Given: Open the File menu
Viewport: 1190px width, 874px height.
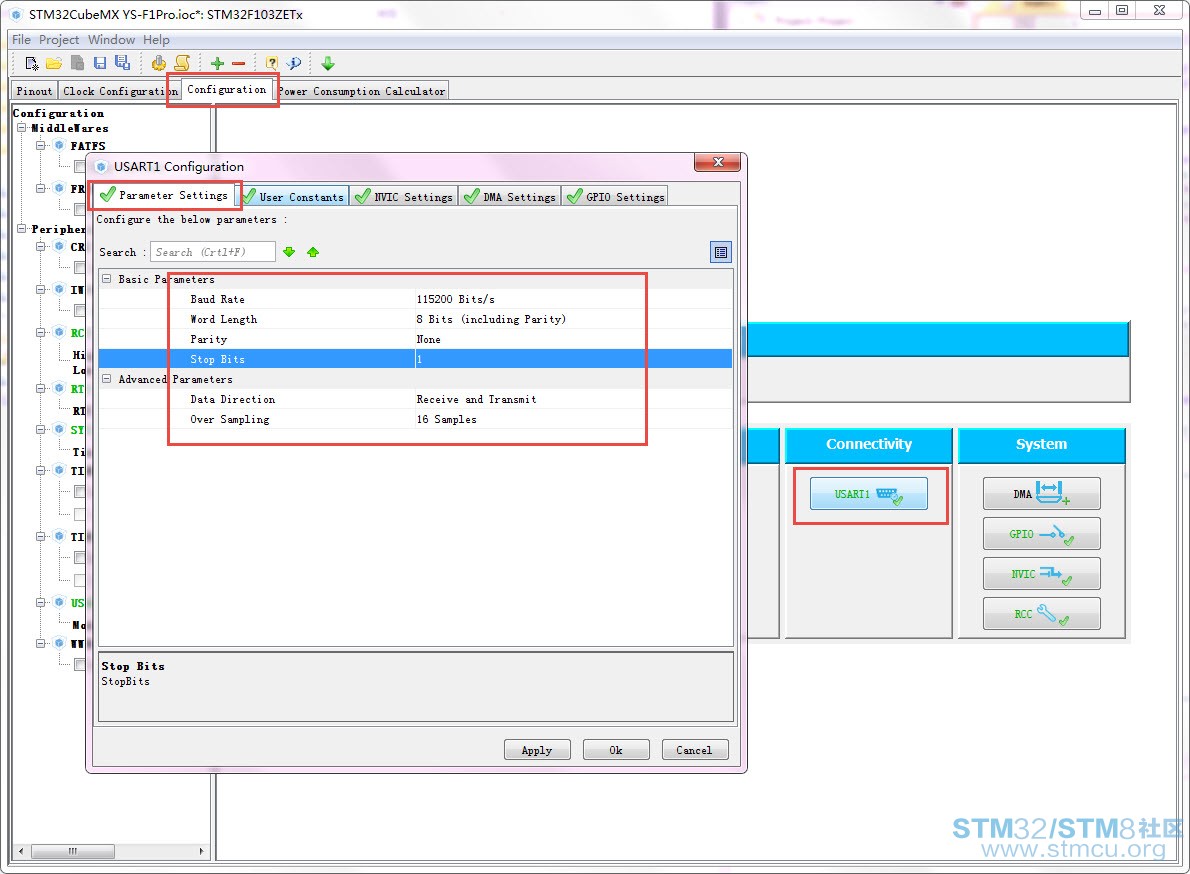Looking at the screenshot, I should click(x=21, y=39).
